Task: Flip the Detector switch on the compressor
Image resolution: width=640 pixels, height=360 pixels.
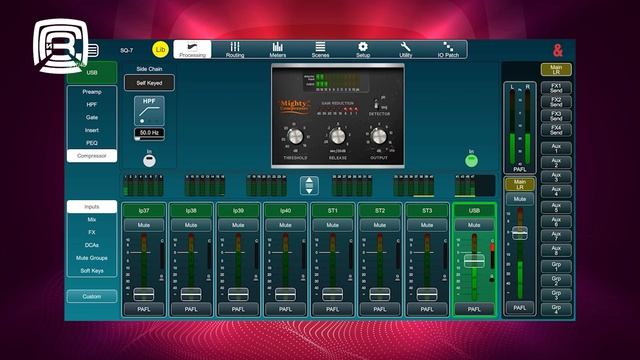Action: pos(376,104)
